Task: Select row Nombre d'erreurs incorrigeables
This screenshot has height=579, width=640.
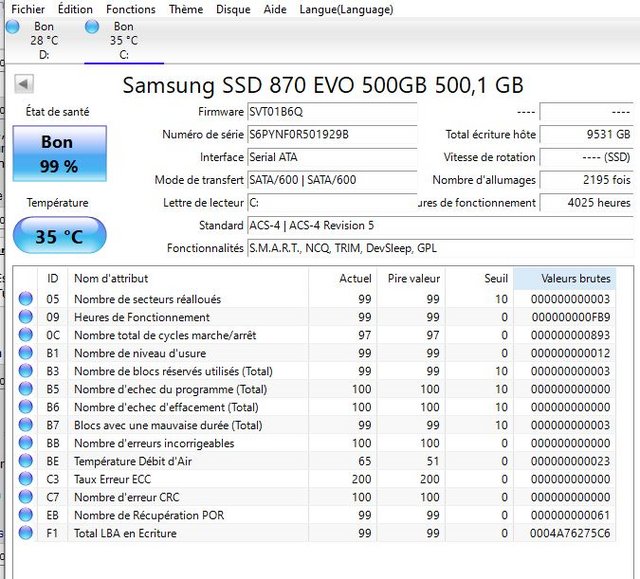Action: (x=315, y=443)
